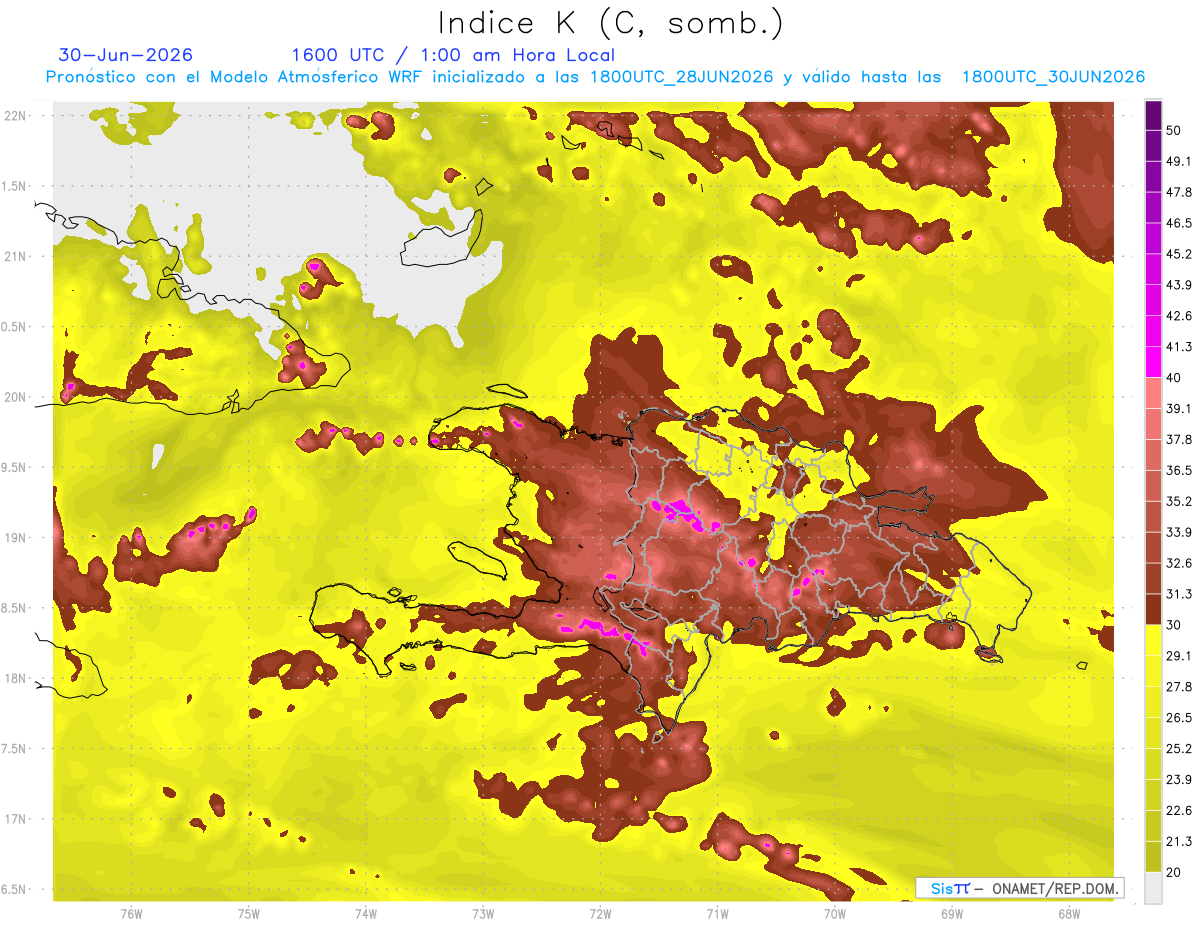
Task: Click latitude label "22N"
Action: click(x=15, y=115)
